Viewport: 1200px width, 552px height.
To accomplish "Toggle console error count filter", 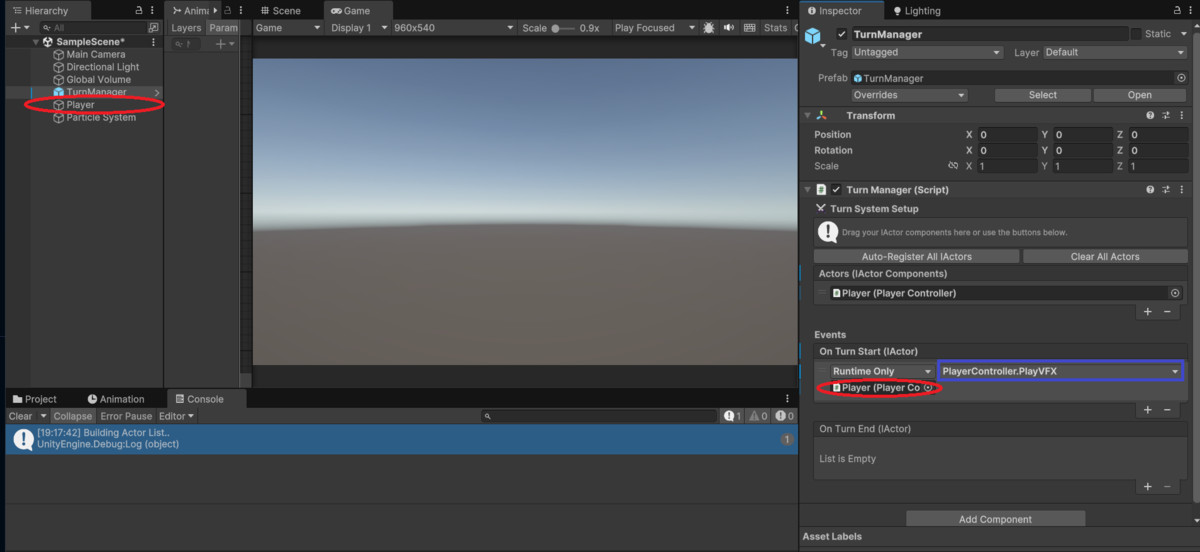I will click(785, 416).
